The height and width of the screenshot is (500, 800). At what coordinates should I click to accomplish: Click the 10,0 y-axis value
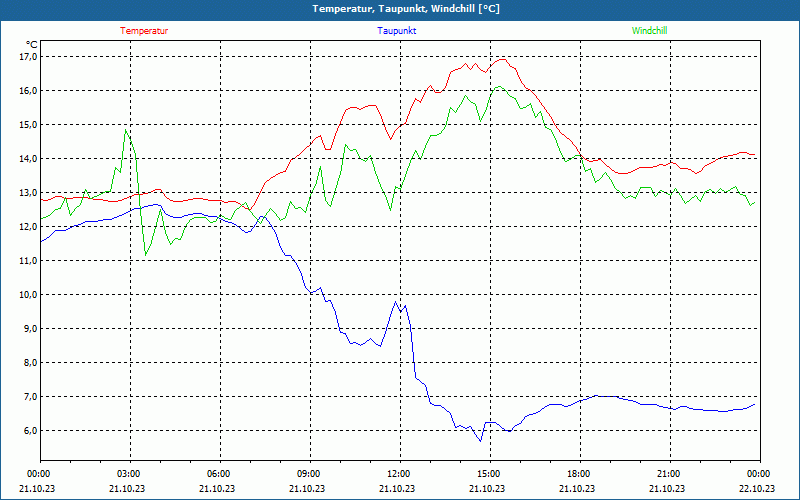point(29,294)
